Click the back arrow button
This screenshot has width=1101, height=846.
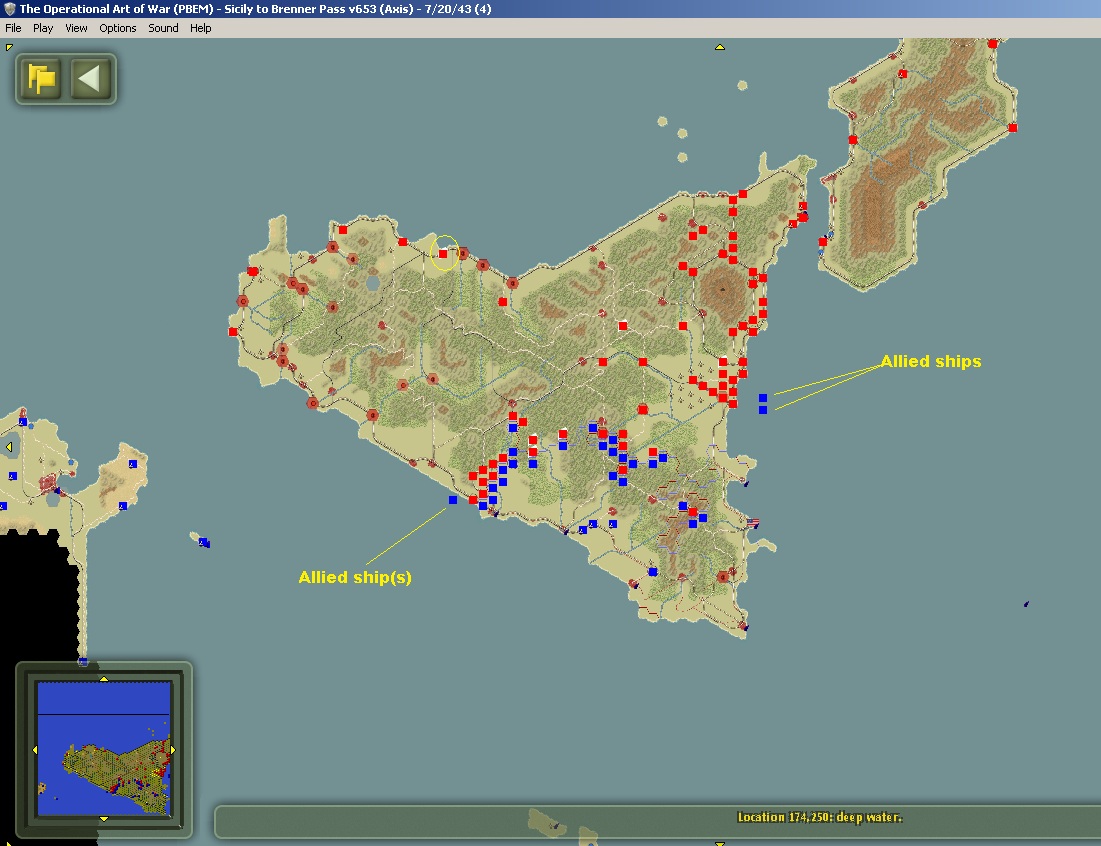click(91, 79)
